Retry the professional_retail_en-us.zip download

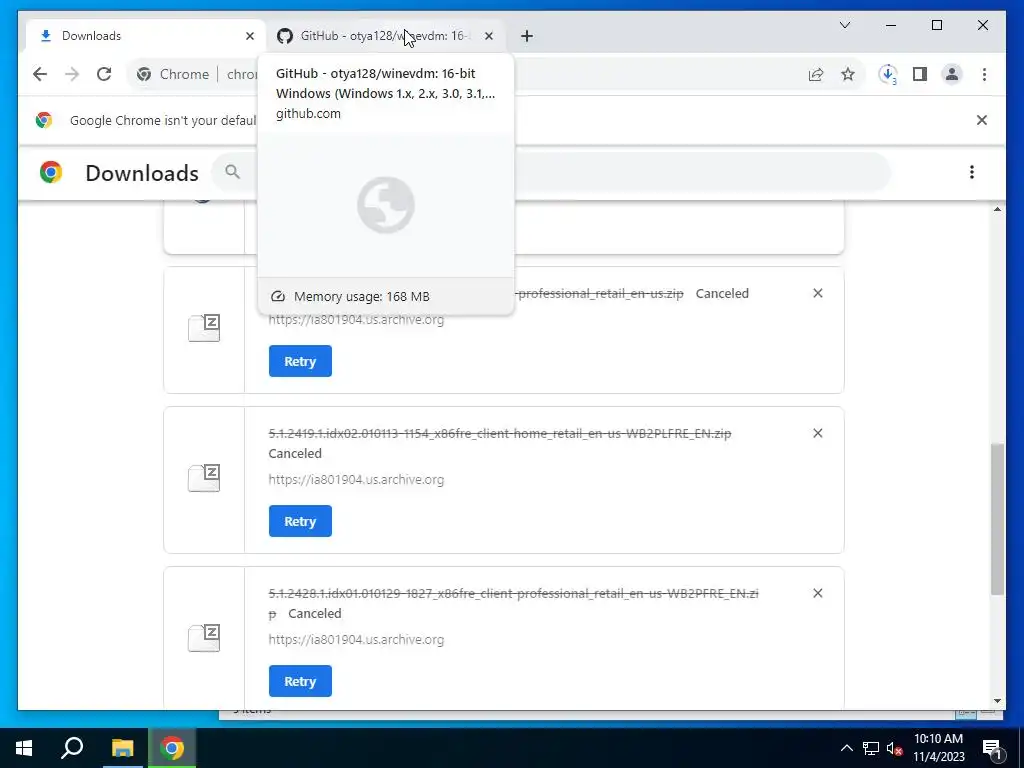click(300, 361)
